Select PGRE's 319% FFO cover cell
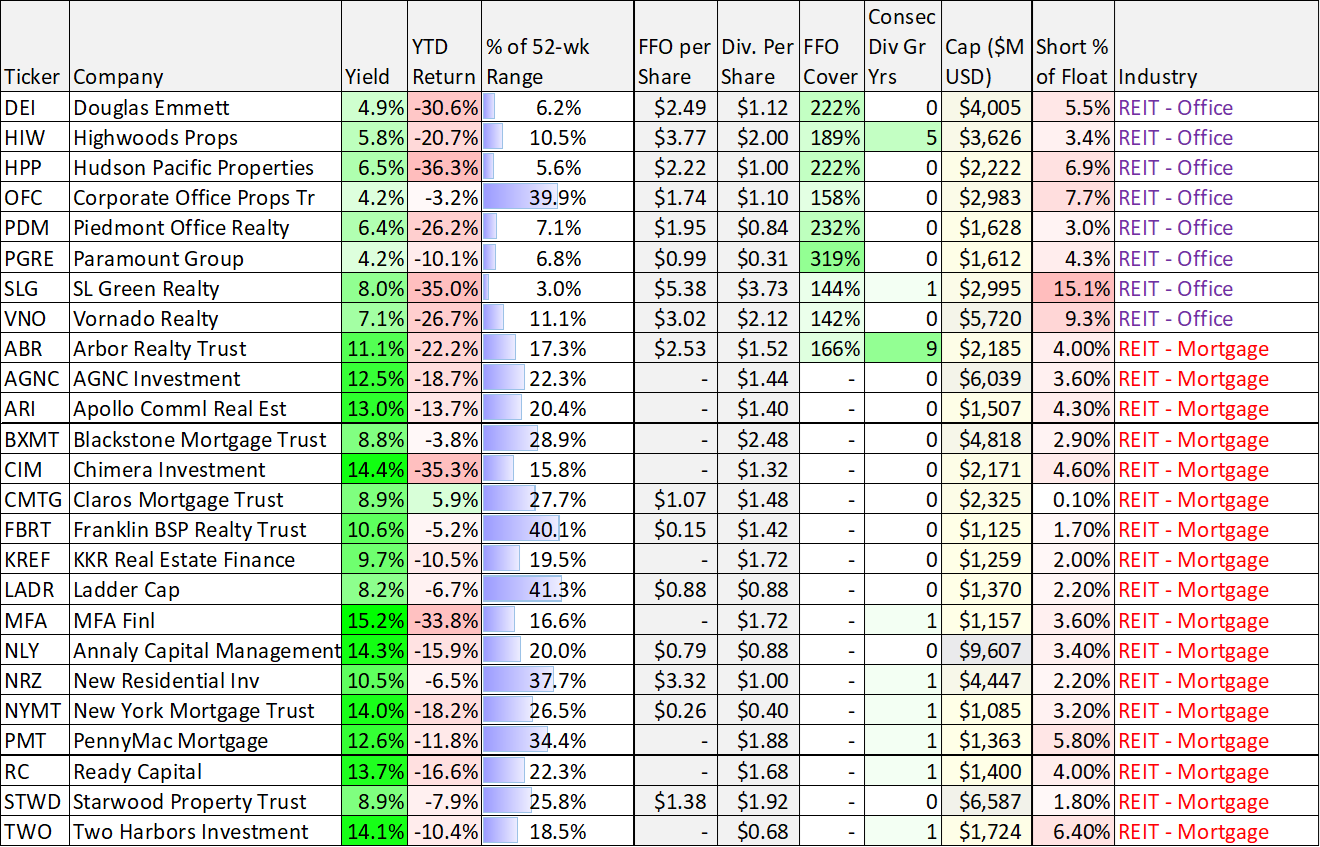 pos(831,259)
